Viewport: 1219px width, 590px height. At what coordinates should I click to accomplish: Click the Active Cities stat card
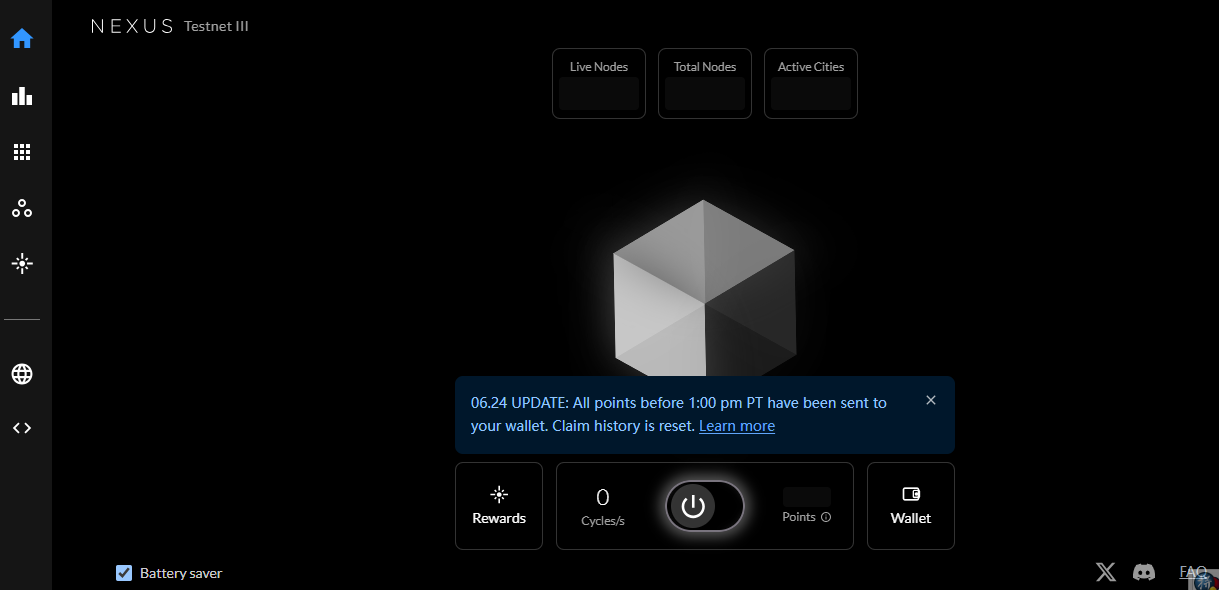[810, 84]
